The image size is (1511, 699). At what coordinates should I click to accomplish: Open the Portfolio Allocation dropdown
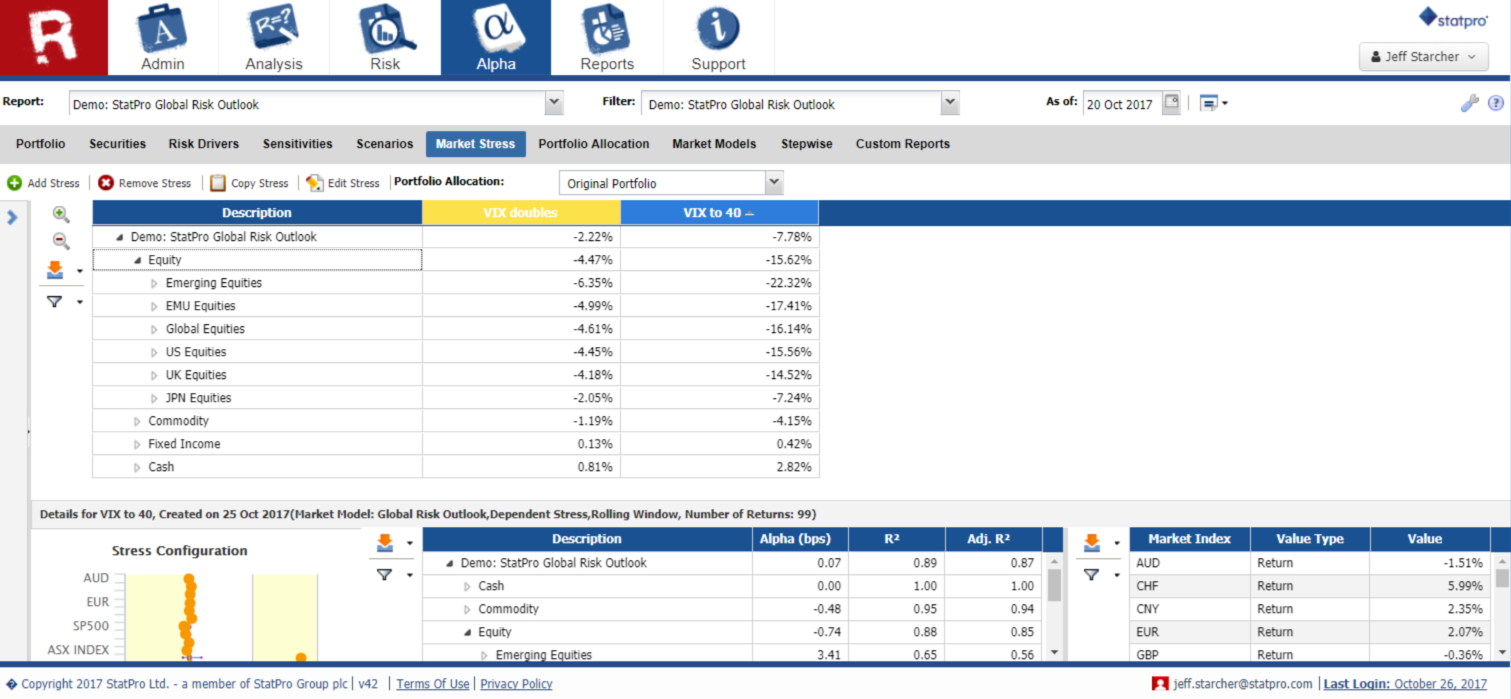772,183
